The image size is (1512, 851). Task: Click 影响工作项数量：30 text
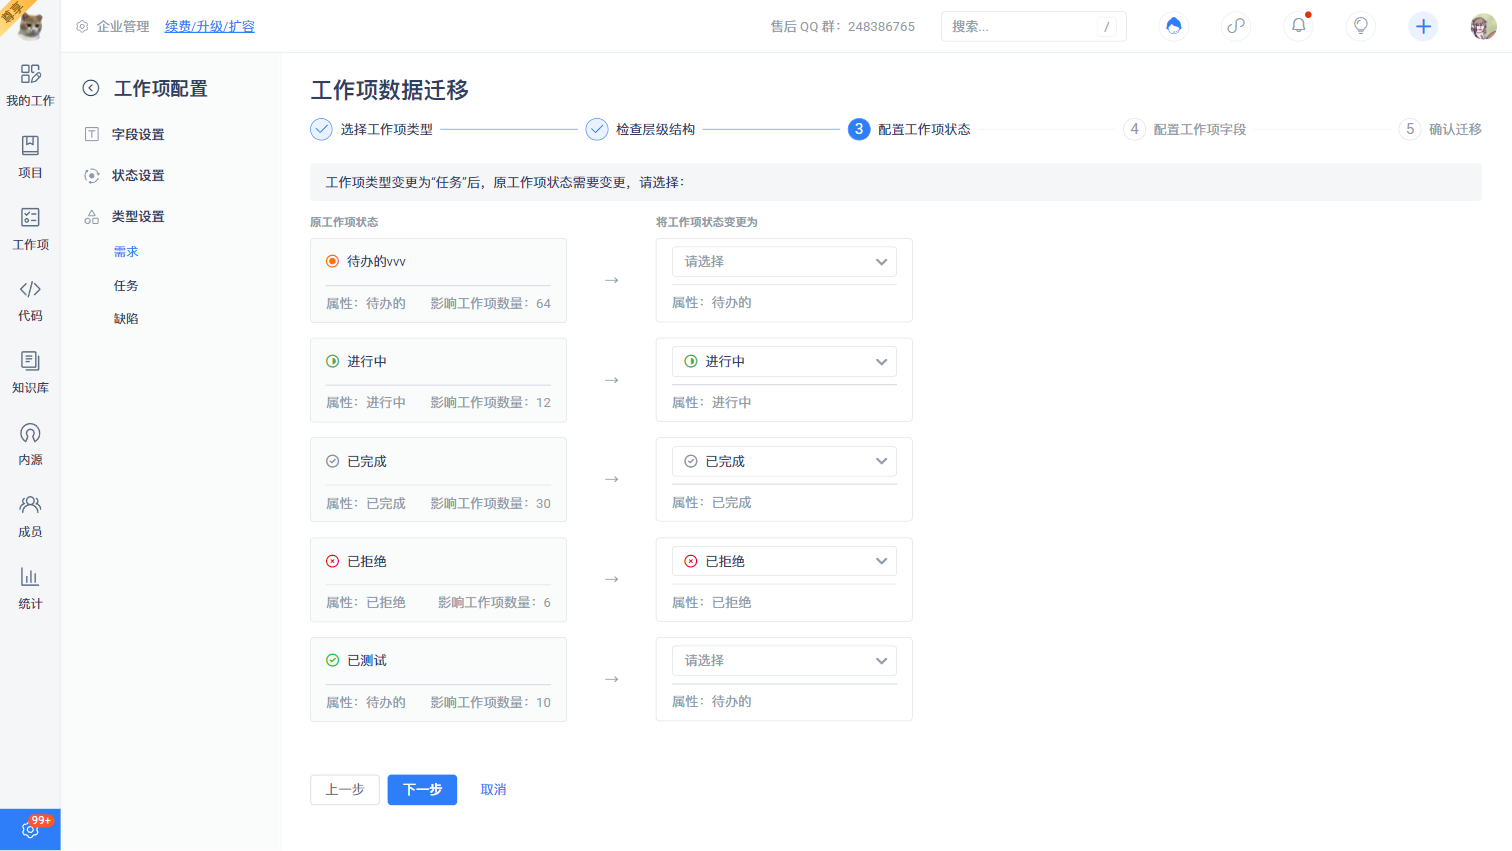click(x=490, y=504)
